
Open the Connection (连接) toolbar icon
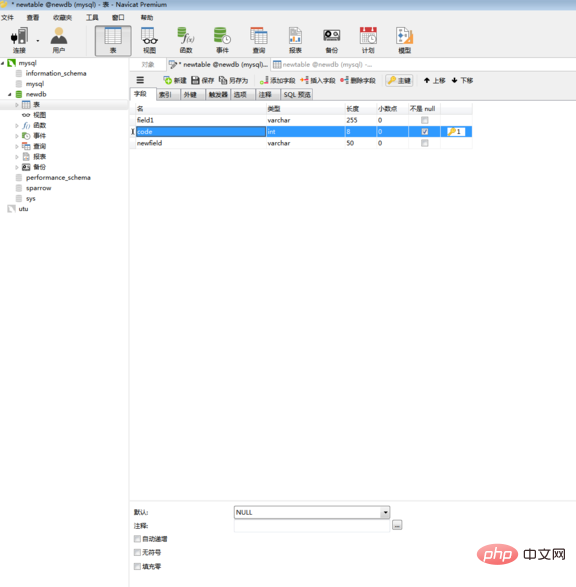tap(19, 40)
